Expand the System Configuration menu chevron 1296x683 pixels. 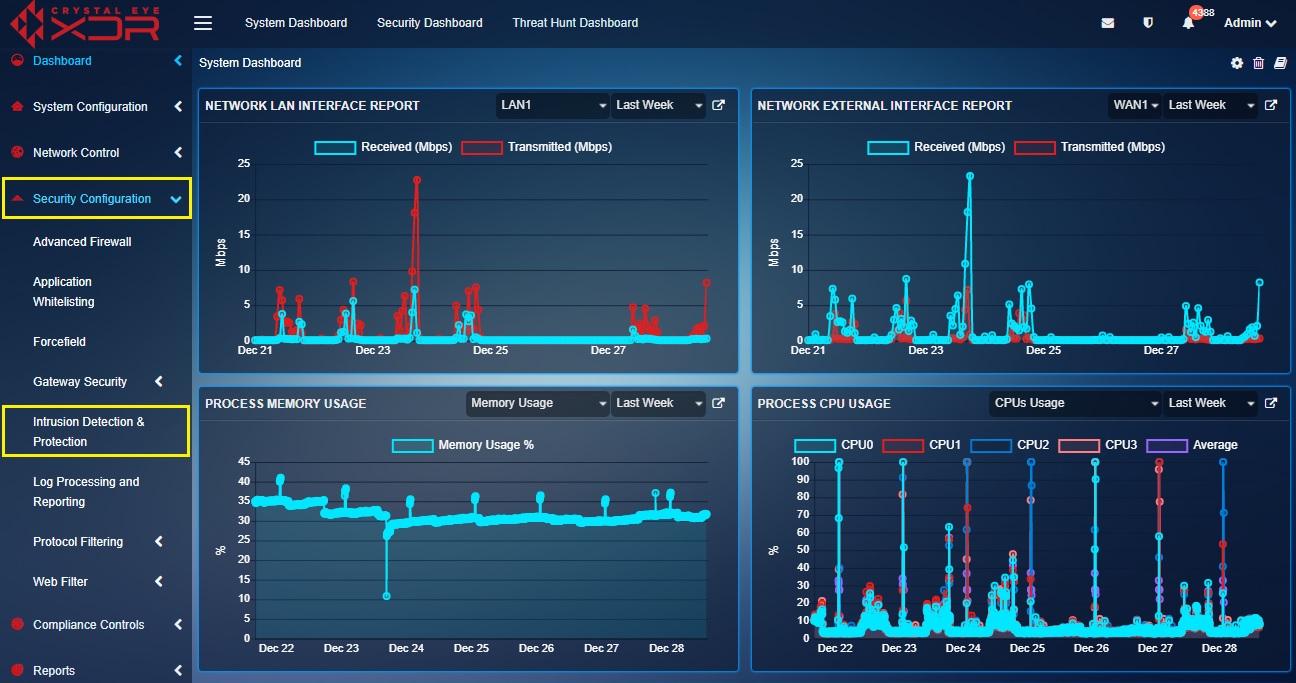178,107
